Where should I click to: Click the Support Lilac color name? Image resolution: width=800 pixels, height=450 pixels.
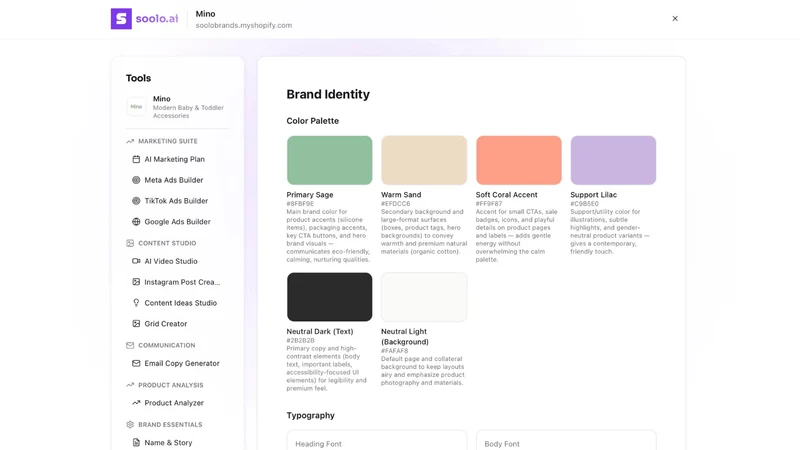593,195
